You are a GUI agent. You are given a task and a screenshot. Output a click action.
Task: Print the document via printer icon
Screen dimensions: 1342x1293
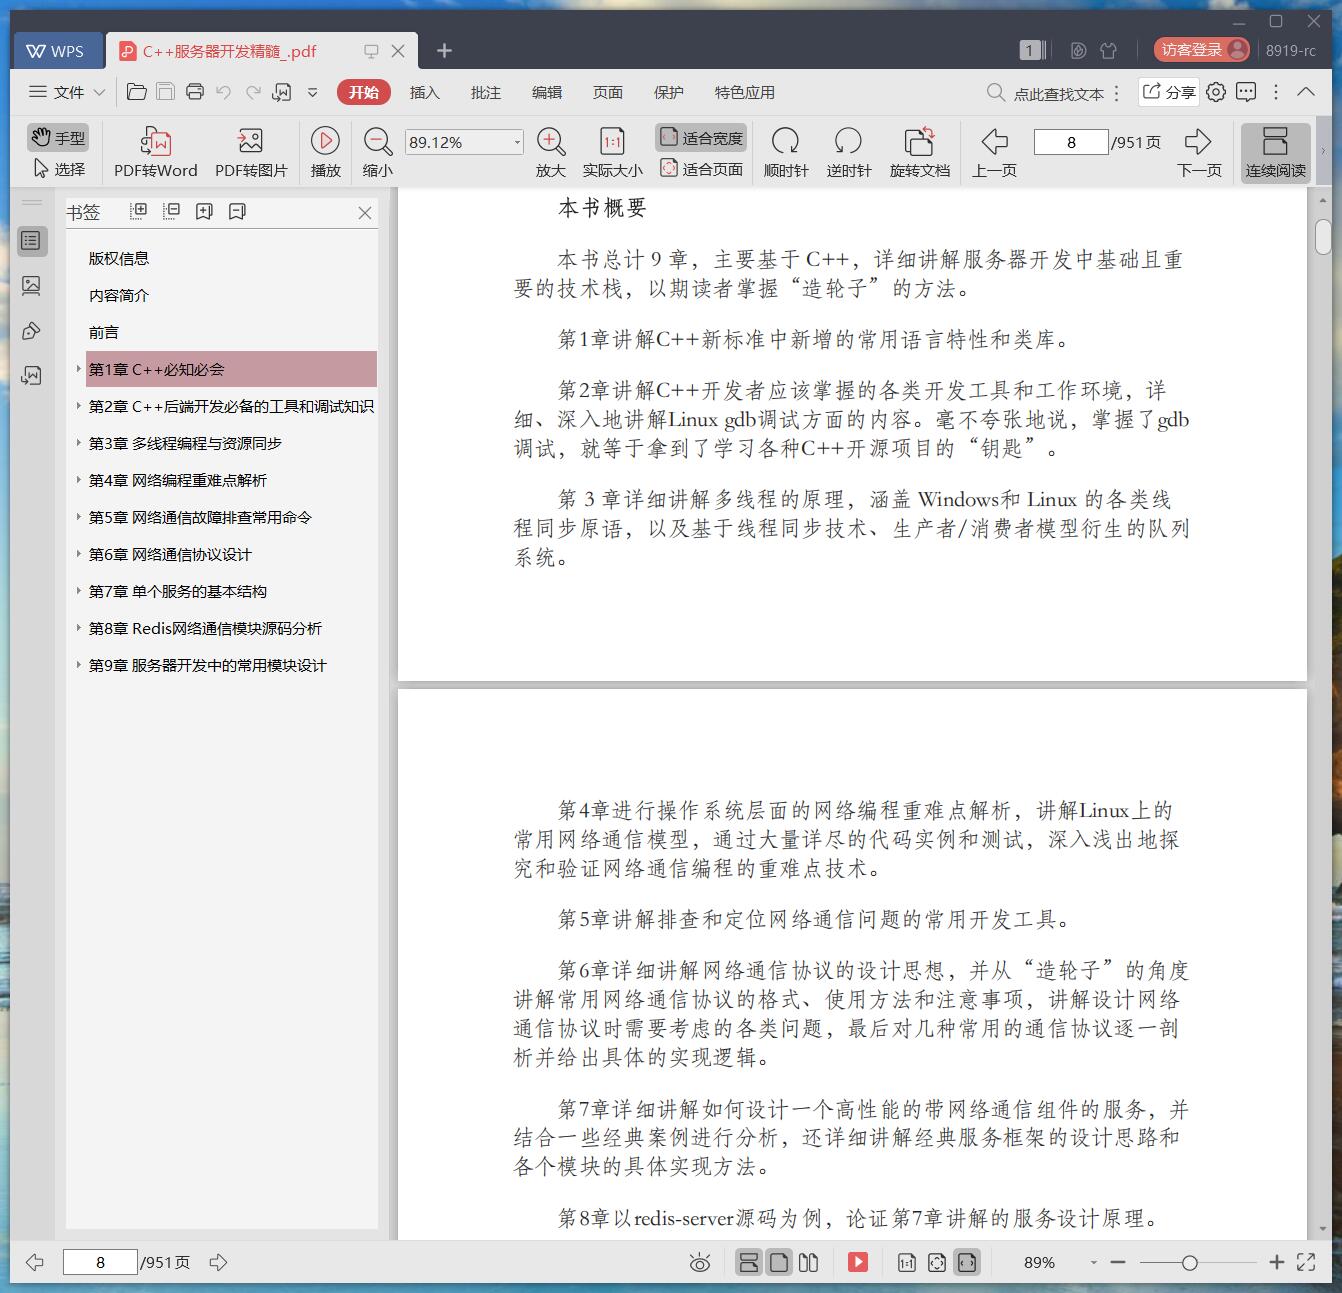point(195,92)
